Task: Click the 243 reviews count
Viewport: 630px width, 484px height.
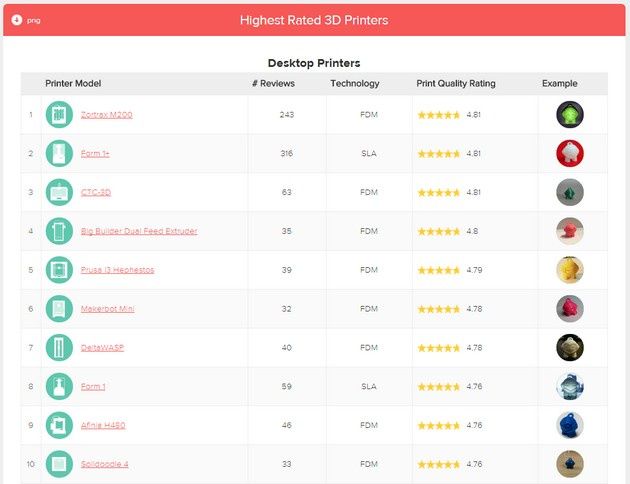Action: pos(287,115)
